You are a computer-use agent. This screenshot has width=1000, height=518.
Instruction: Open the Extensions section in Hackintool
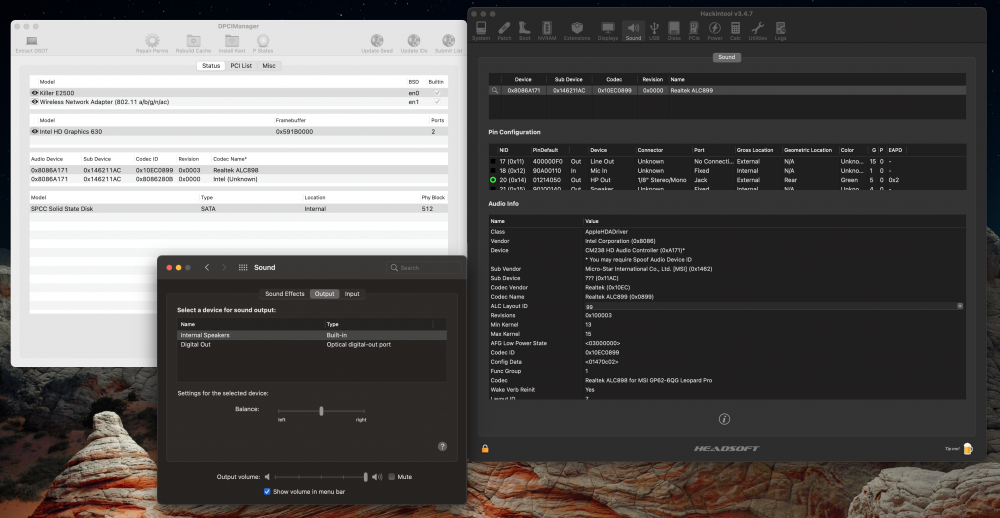point(577,30)
